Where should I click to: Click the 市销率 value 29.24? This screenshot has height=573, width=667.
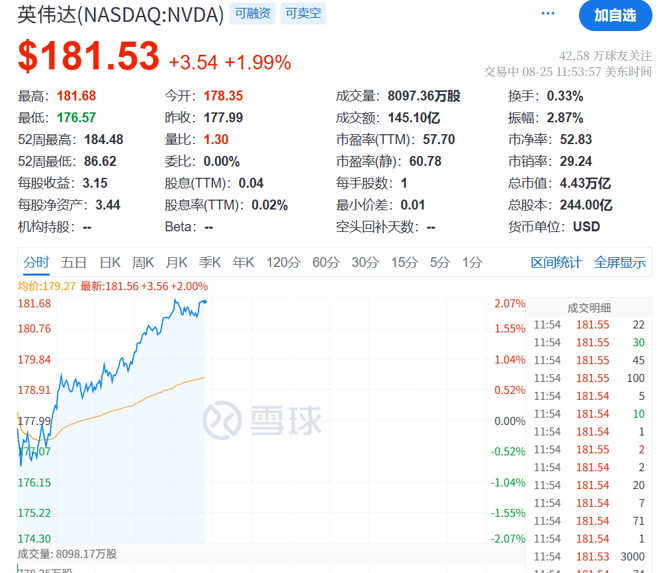(x=576, y=161)
